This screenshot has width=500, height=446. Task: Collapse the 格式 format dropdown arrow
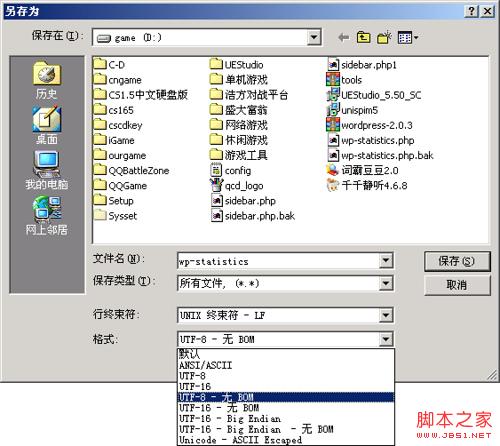[x=386, y=339]
